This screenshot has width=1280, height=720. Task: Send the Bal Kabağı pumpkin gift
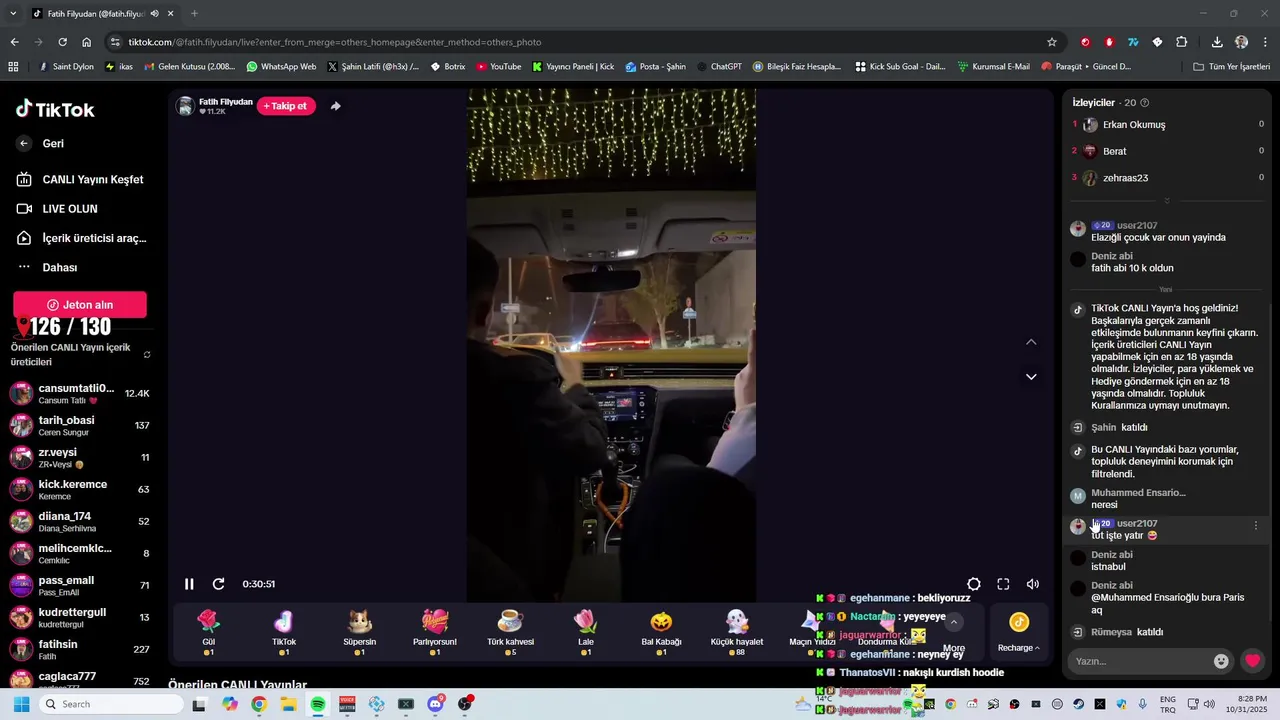coord(661,632)
